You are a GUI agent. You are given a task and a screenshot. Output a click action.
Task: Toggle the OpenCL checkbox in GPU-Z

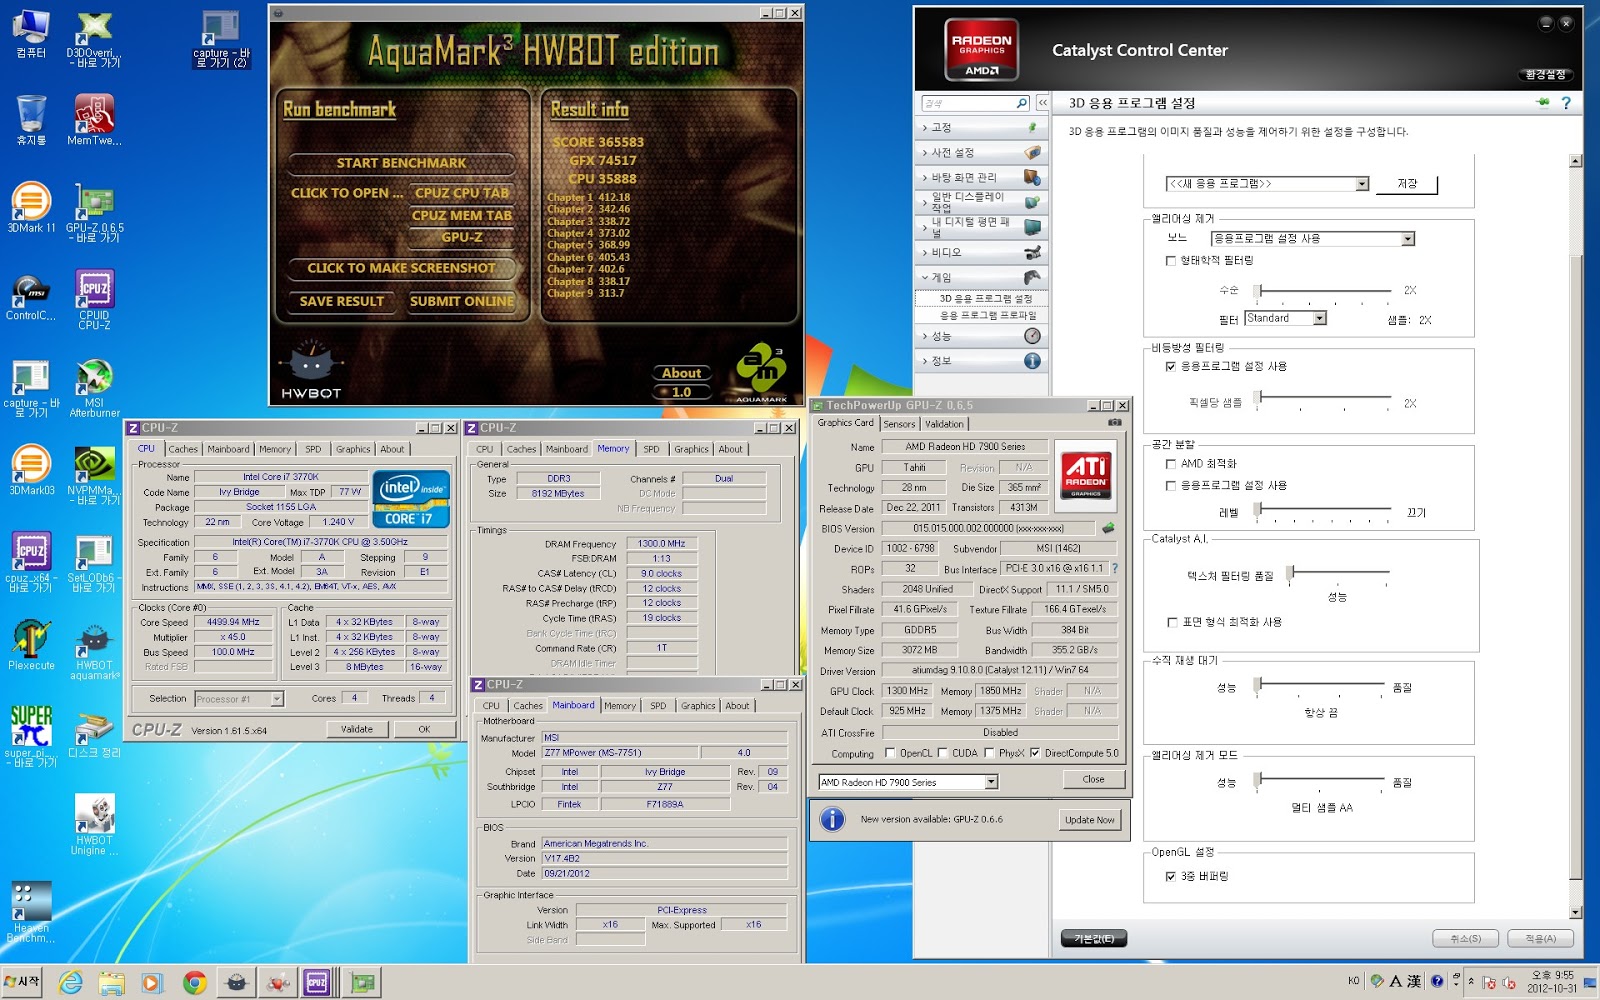(x=890, y=753)
